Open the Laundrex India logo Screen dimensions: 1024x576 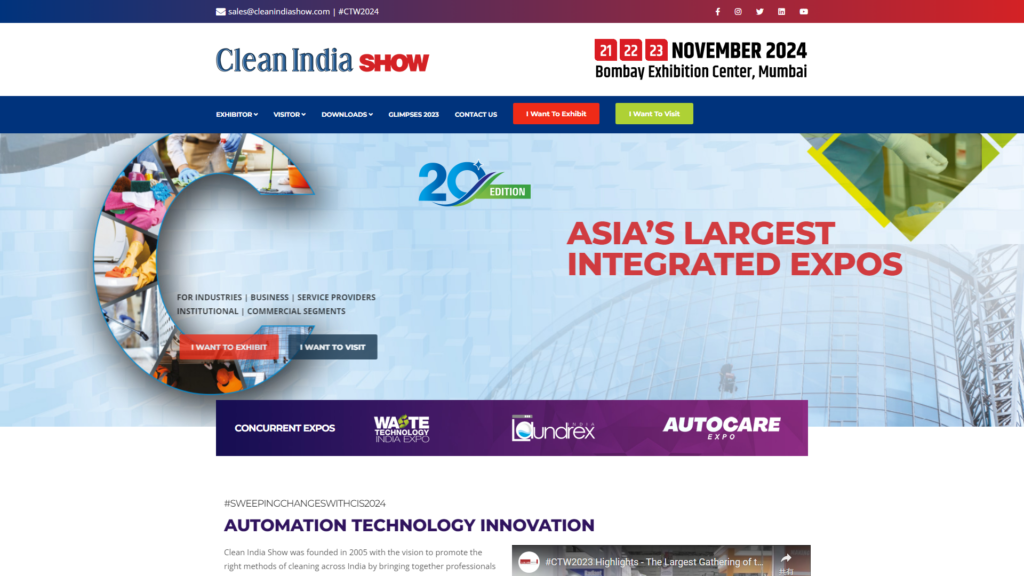[553, 428]
